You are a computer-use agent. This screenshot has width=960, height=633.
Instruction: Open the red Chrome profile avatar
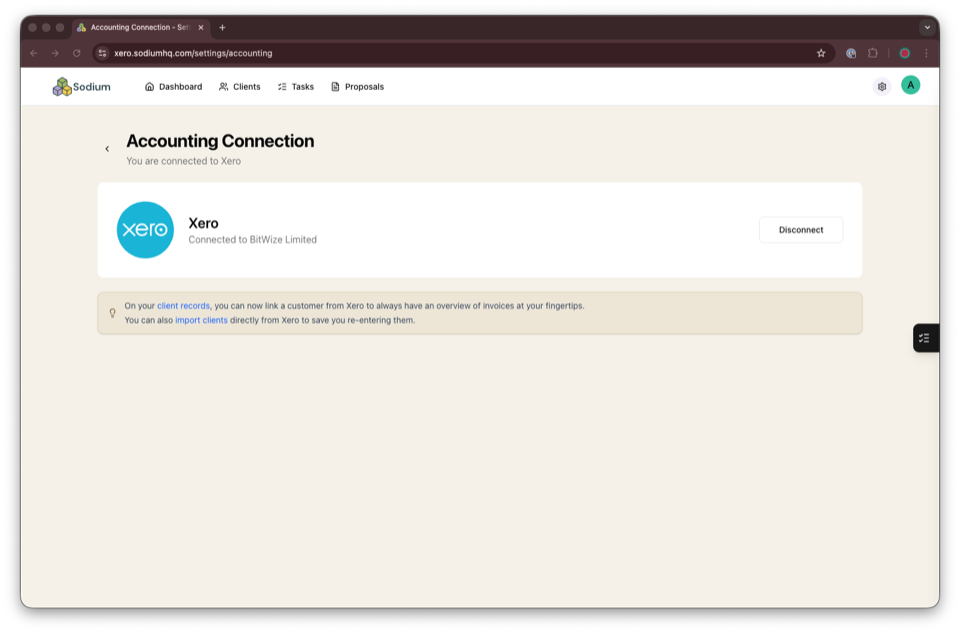[x=905, y=53]
